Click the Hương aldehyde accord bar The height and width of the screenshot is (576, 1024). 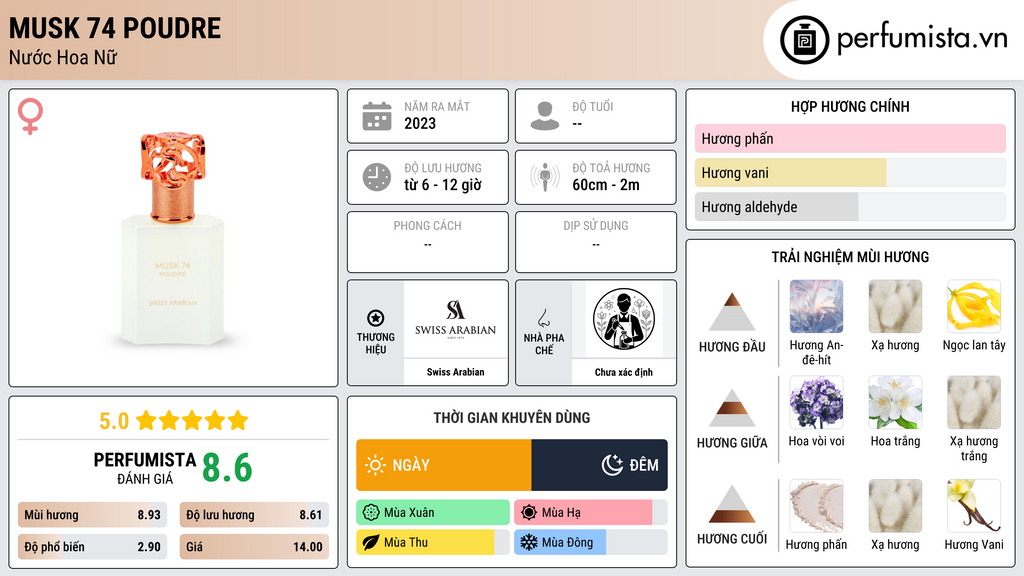(x=850, y=207)
